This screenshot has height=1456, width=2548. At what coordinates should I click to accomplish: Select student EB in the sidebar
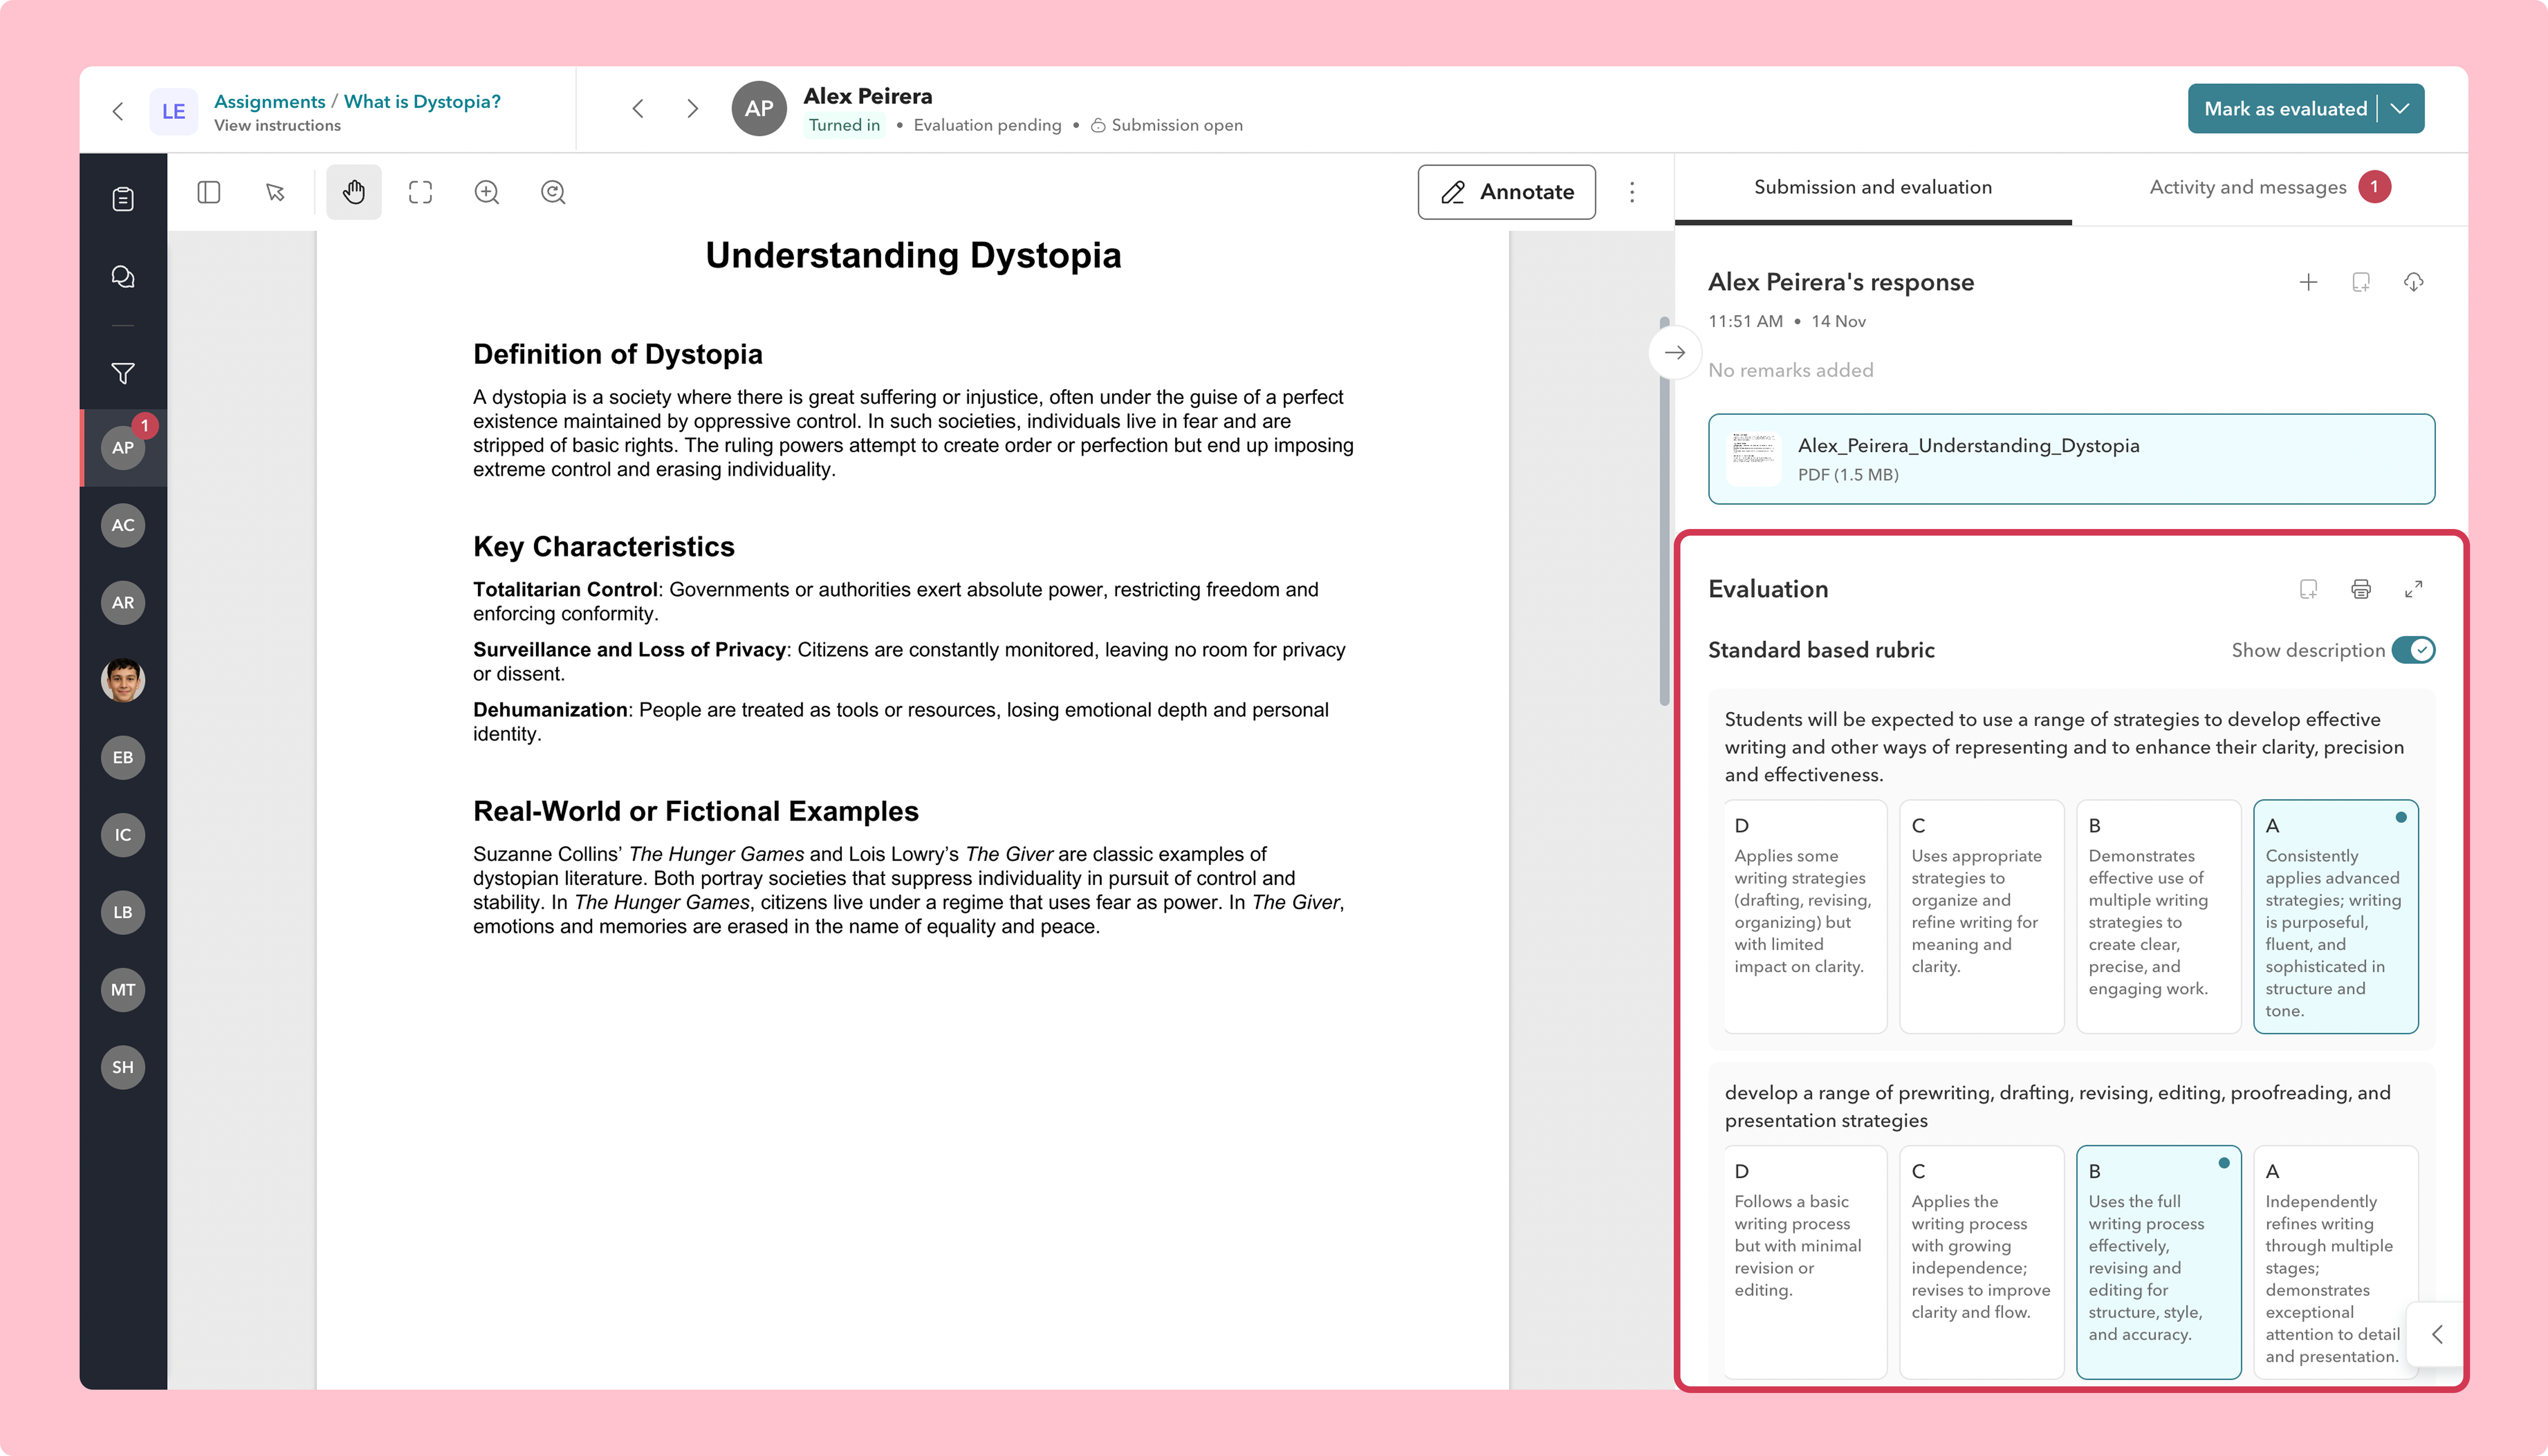point(123,757)
